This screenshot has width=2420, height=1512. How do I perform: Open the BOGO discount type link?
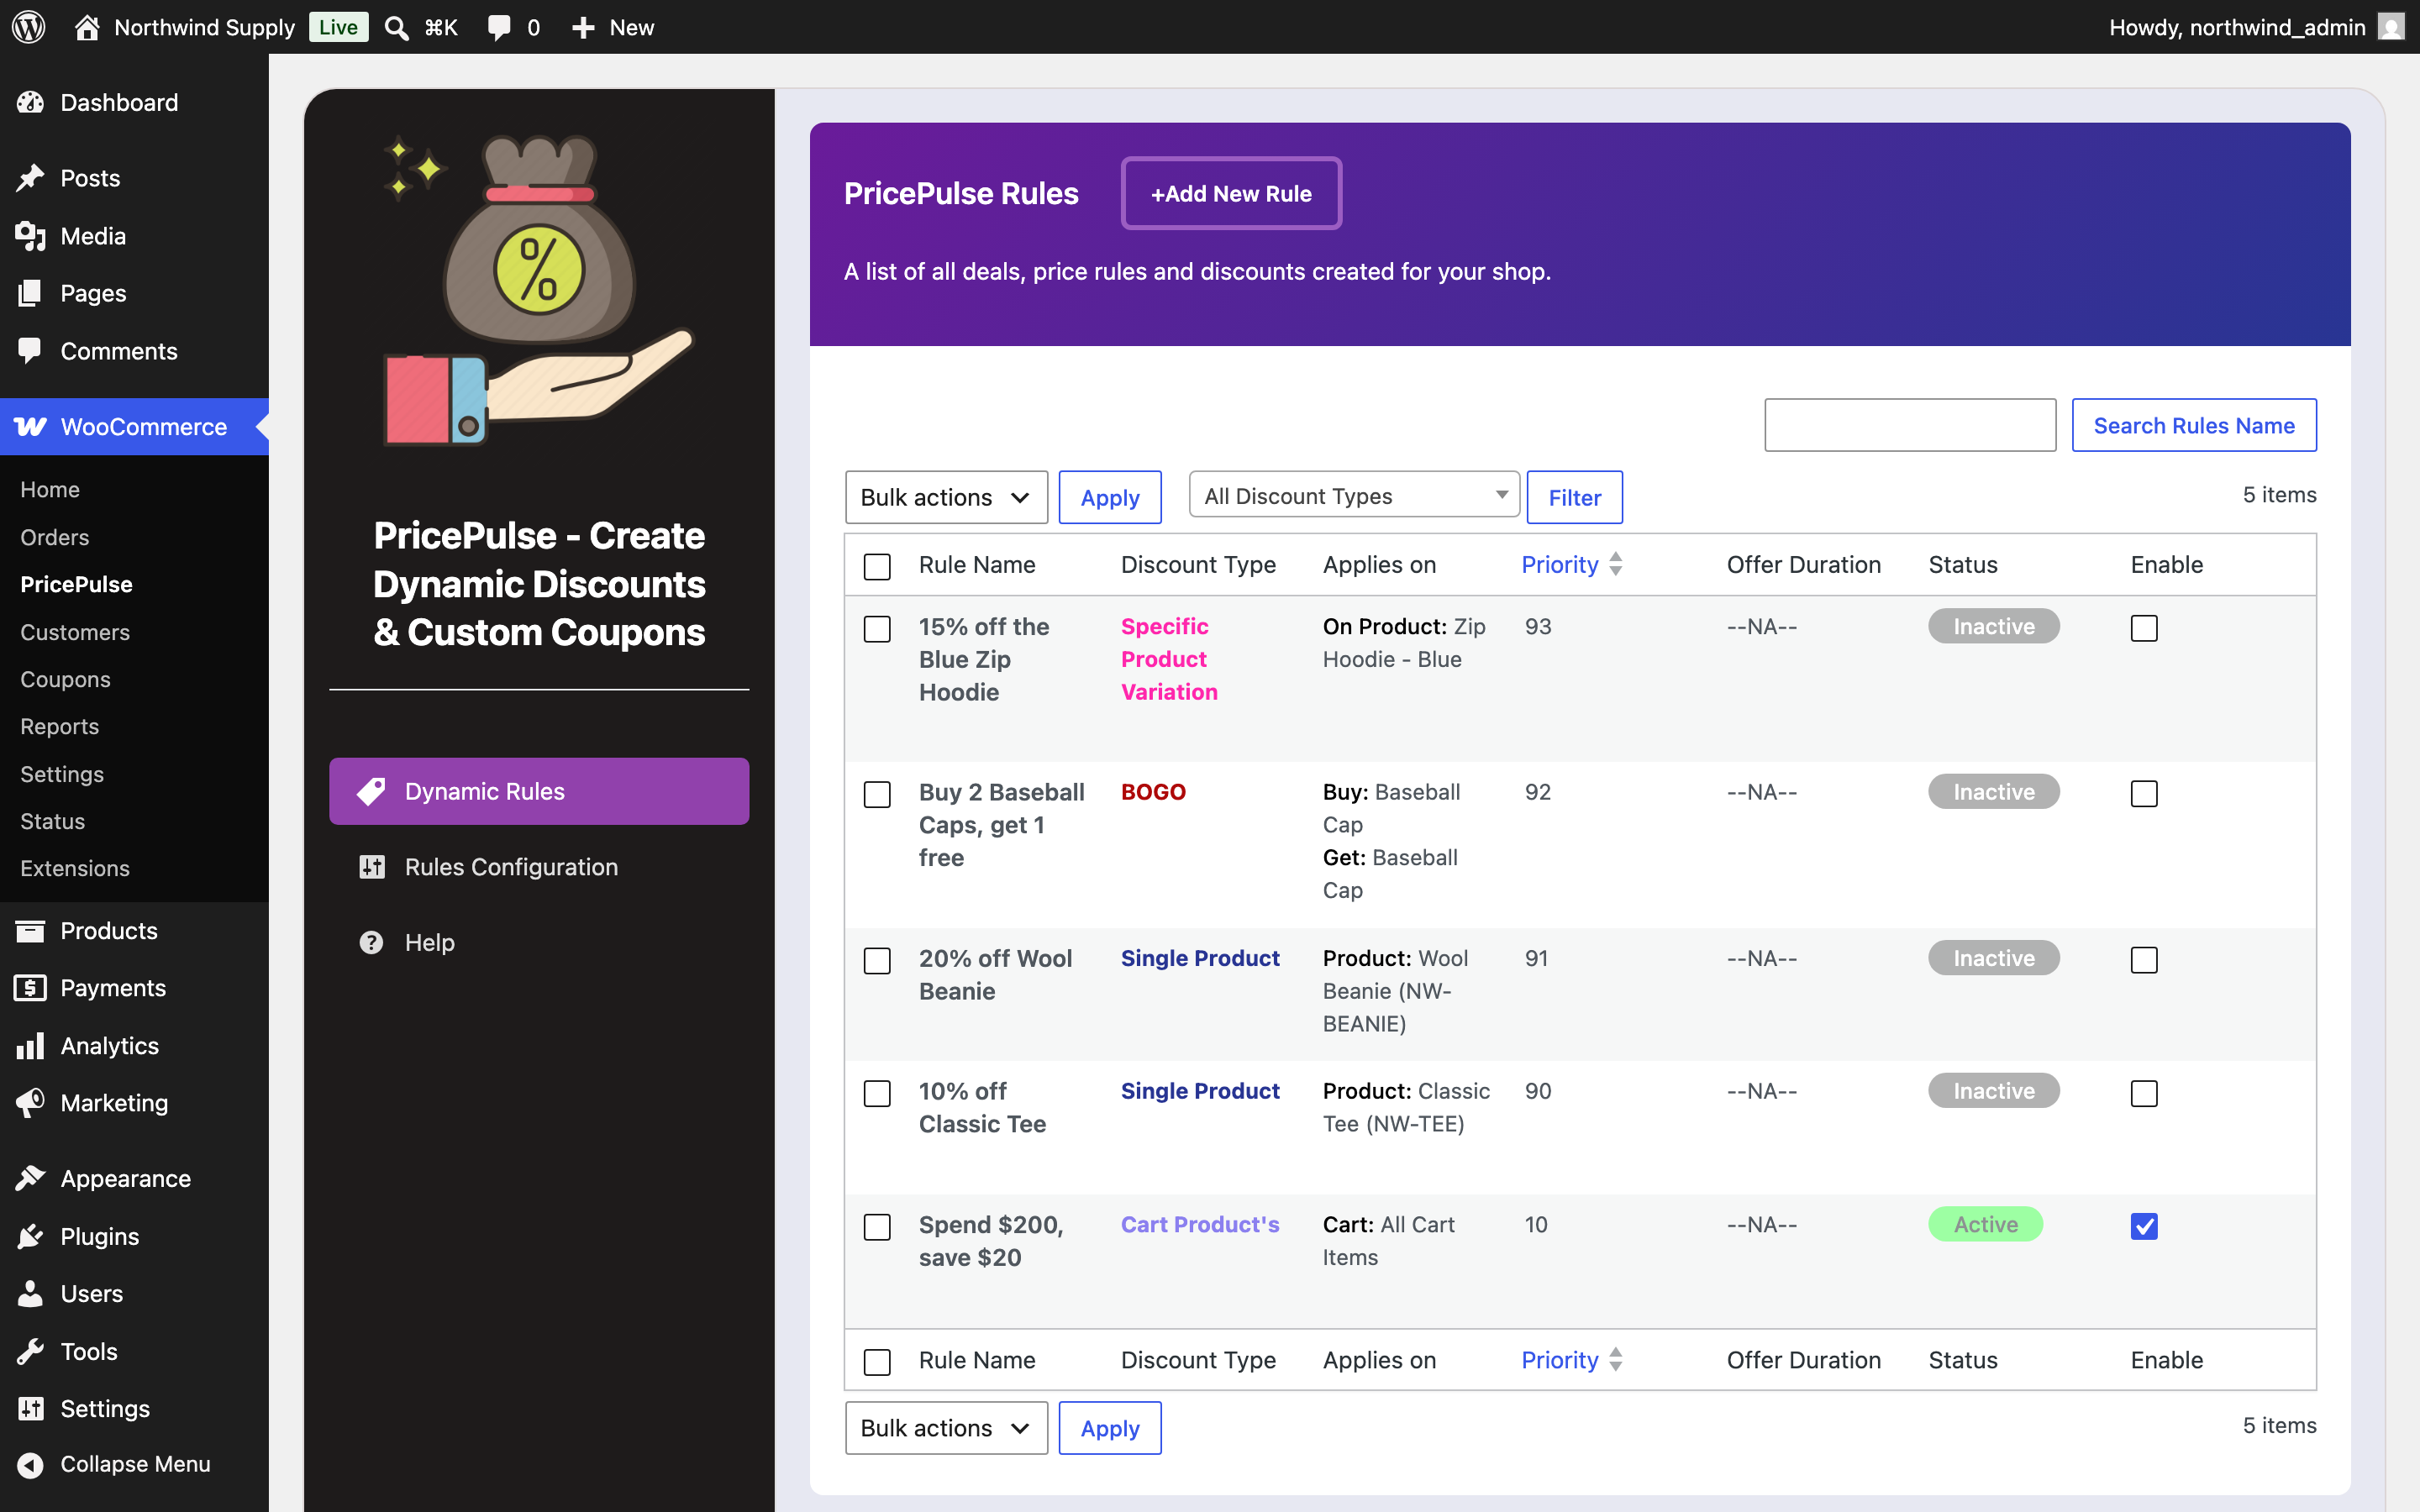click(1153, 792)
